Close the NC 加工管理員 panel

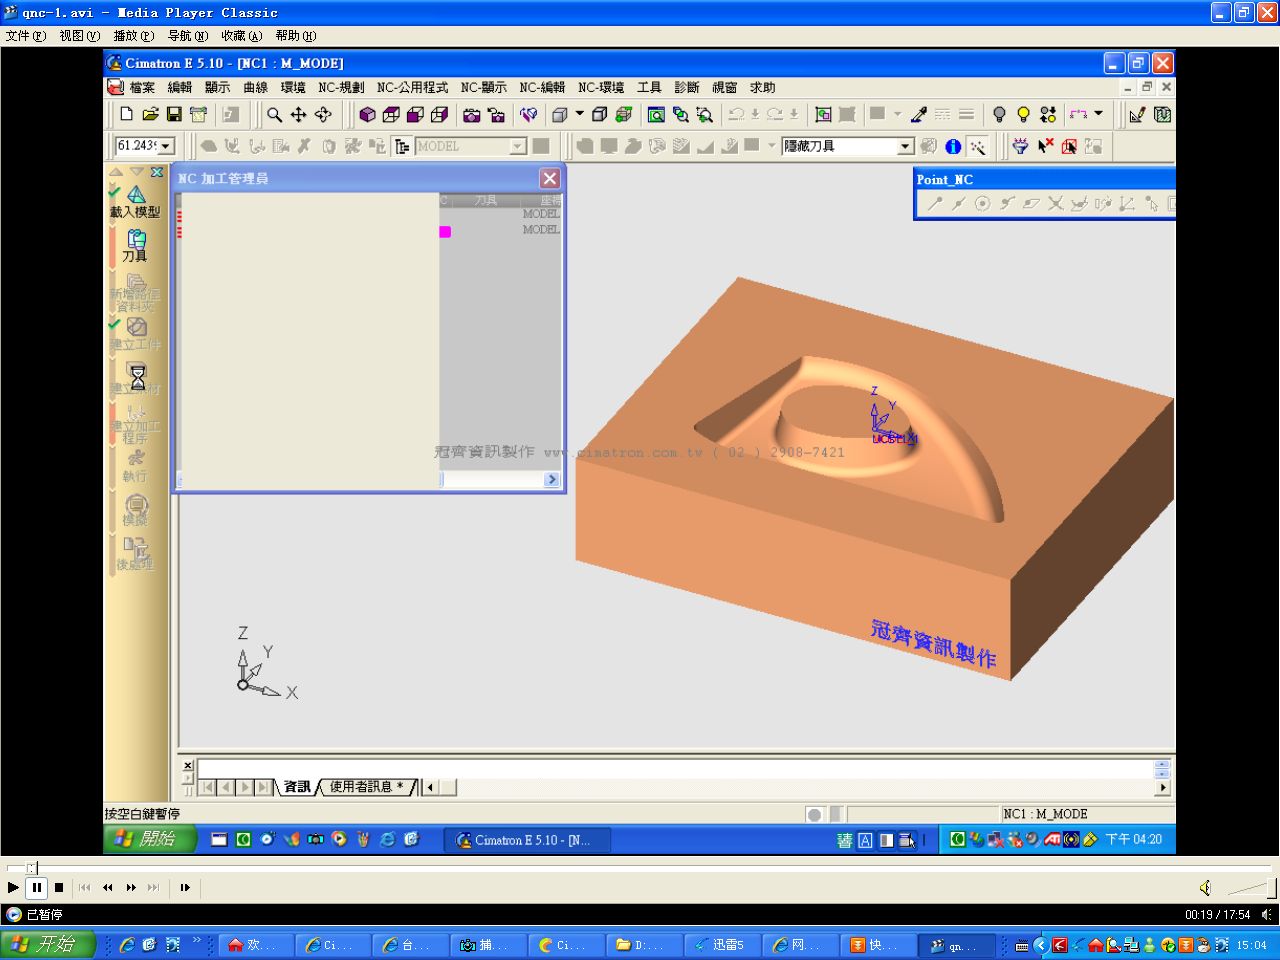click(x=550, y=178)
